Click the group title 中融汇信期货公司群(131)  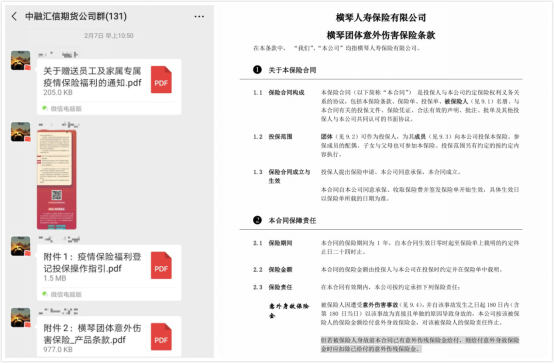[76, 16]
